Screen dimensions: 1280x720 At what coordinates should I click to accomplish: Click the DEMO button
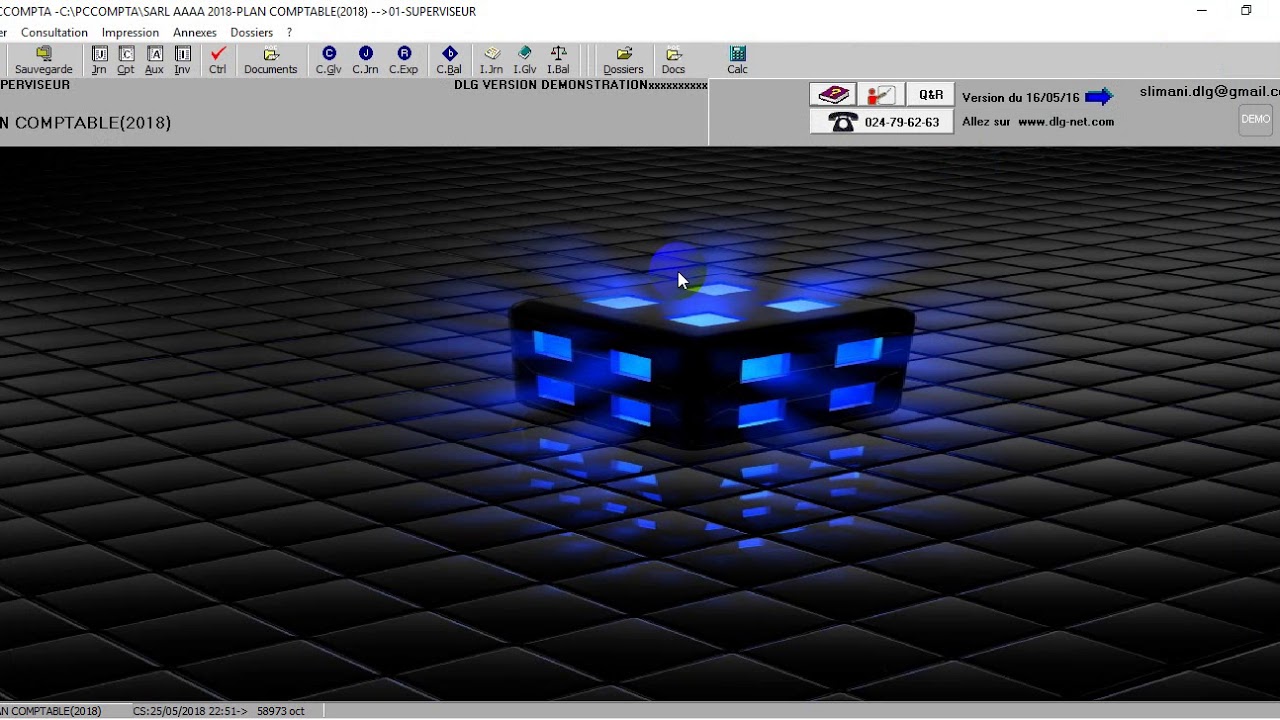pyautogui.click(x=1256, y=119)
